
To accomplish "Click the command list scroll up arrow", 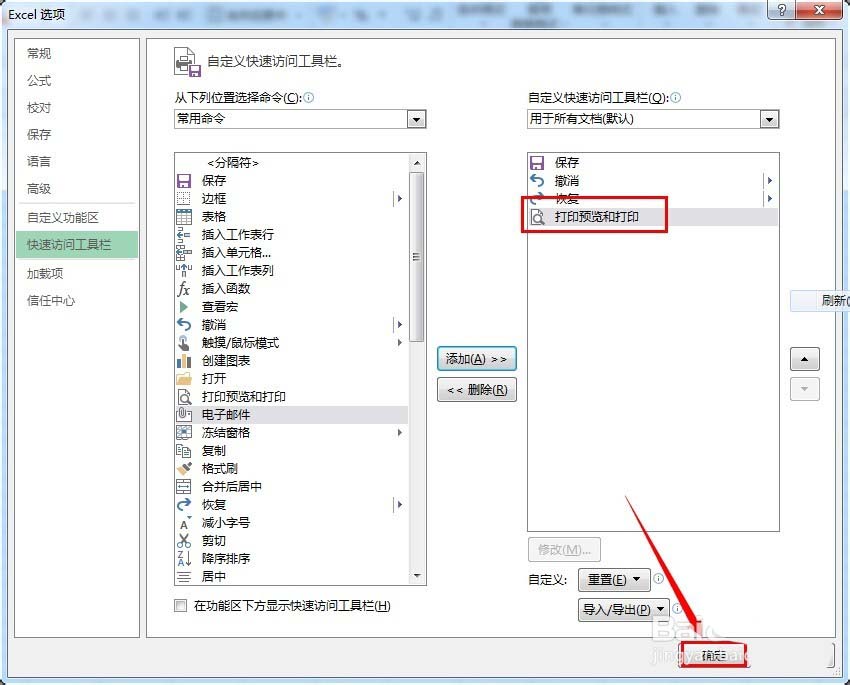I will tap(416, 163).
